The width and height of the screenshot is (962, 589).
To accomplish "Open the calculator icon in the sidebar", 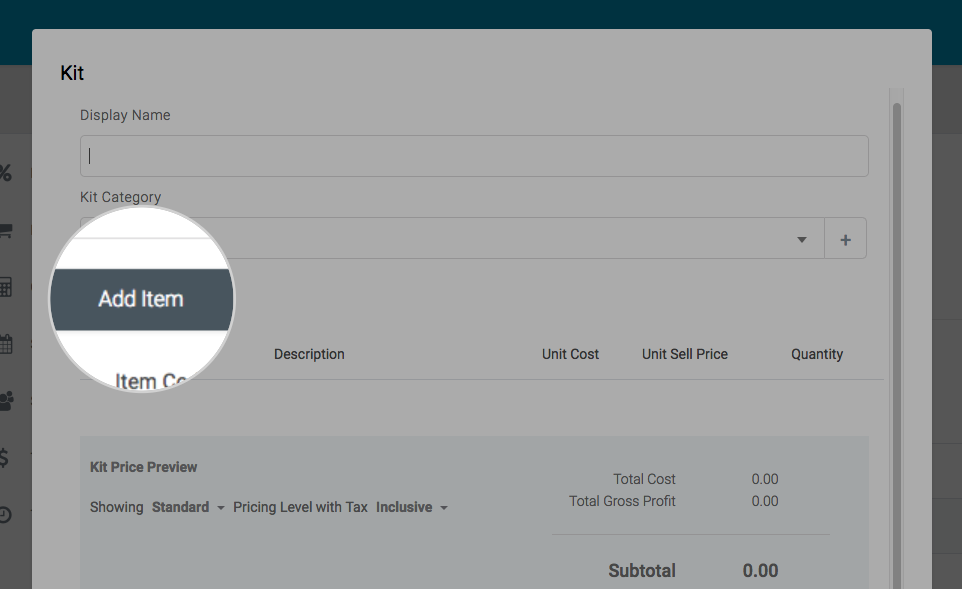I will point(5,288).
